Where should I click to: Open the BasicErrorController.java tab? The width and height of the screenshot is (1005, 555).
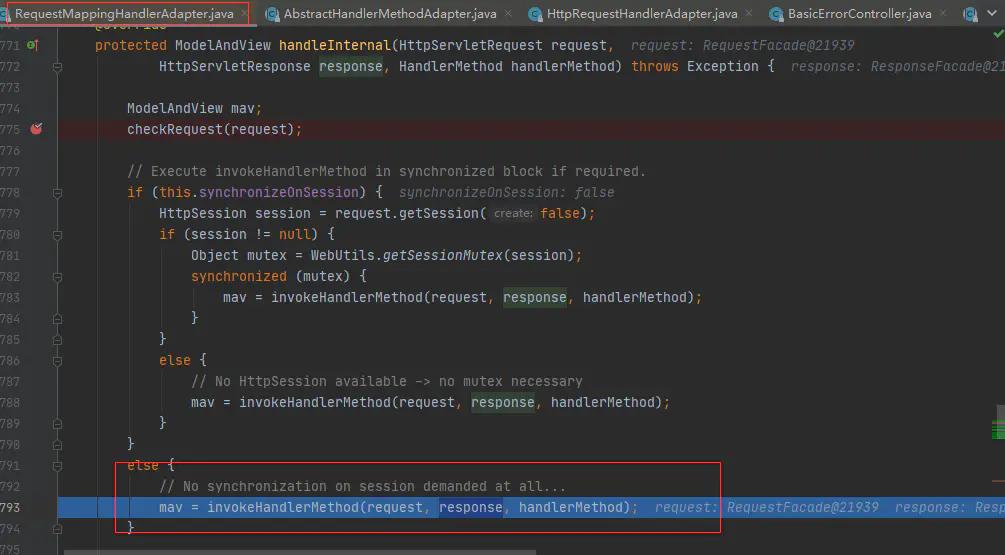click(859, 14)
